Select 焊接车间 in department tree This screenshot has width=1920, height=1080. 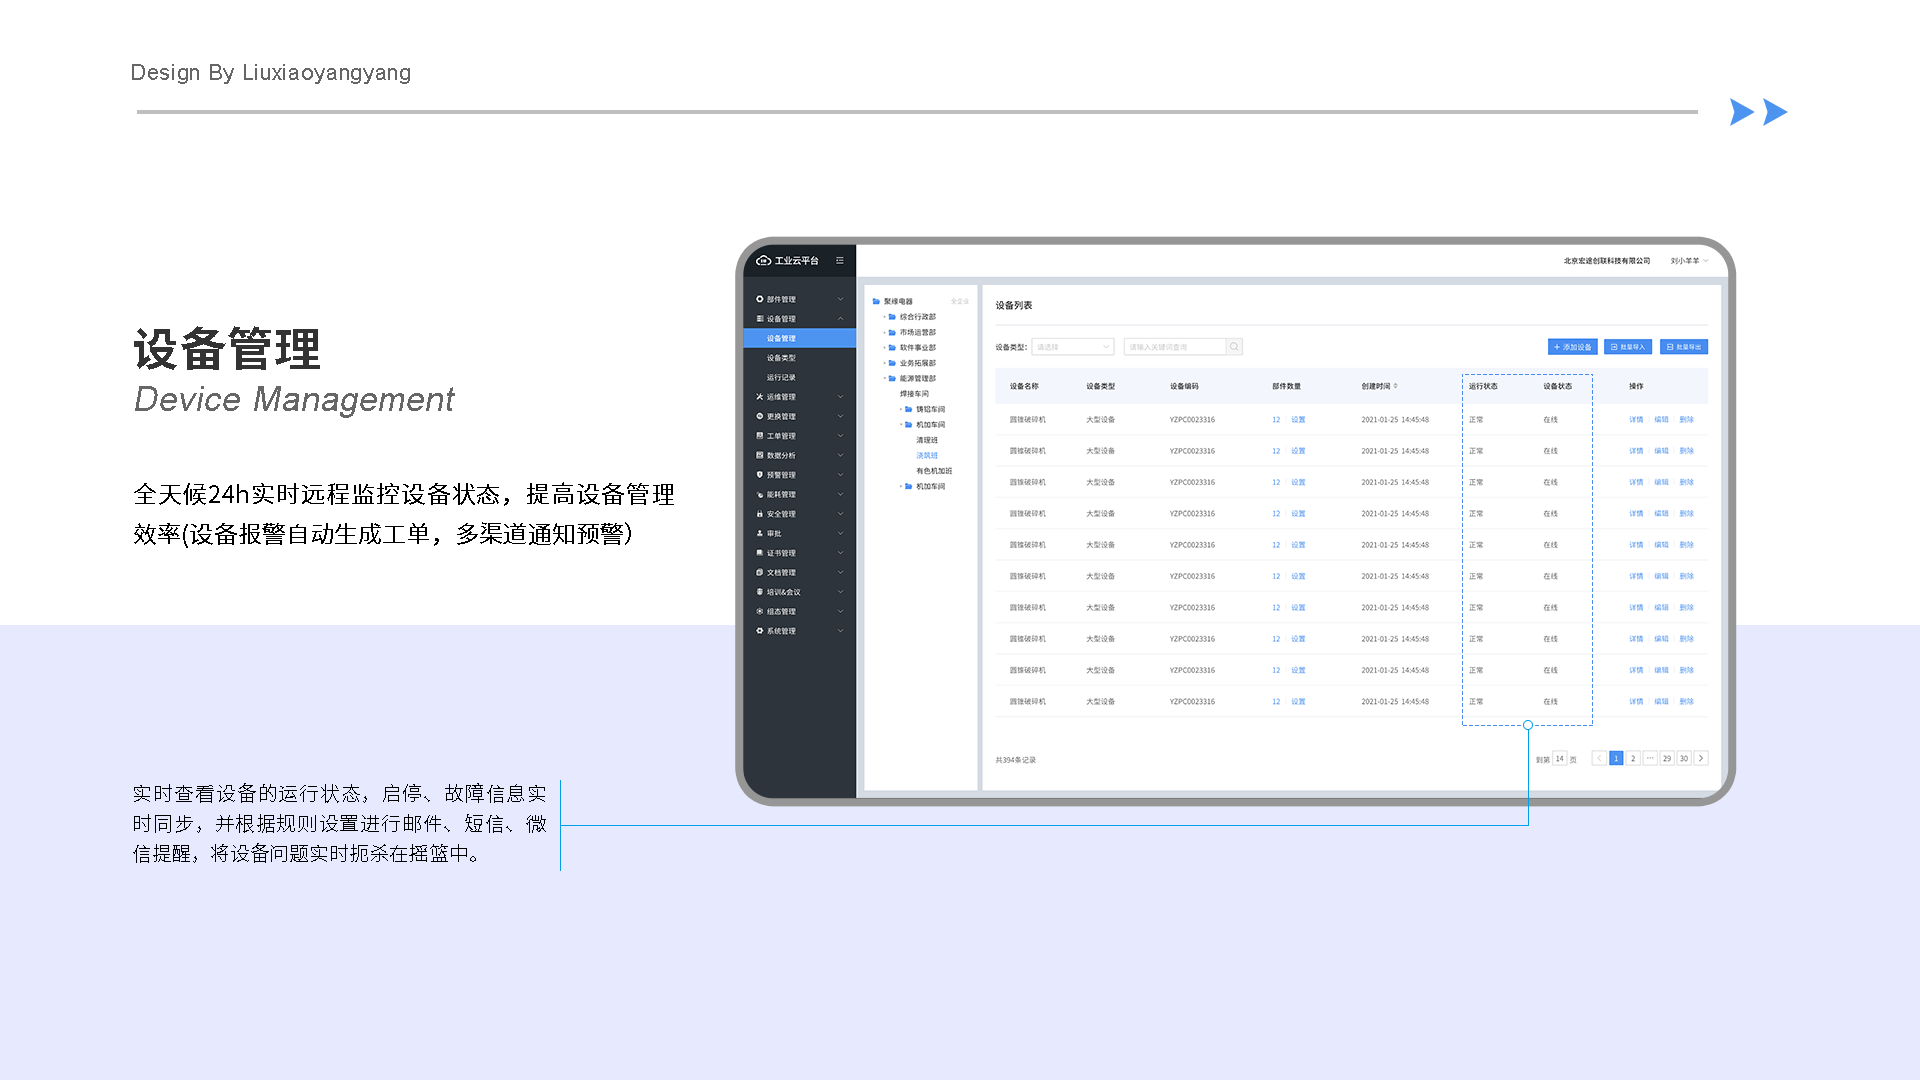[x=914, y=394]
